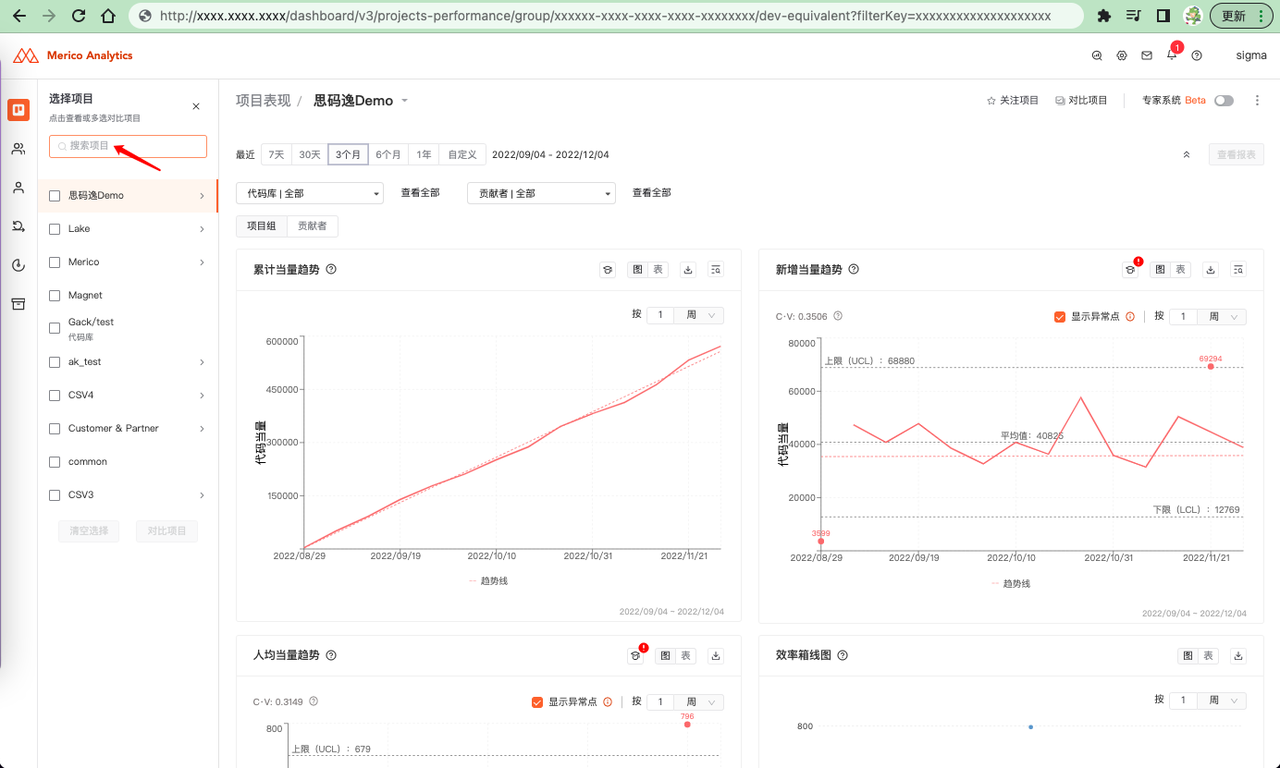Open notifications bell with badge
Screen dimensions: 1280x768
(x=1172, y=55)
